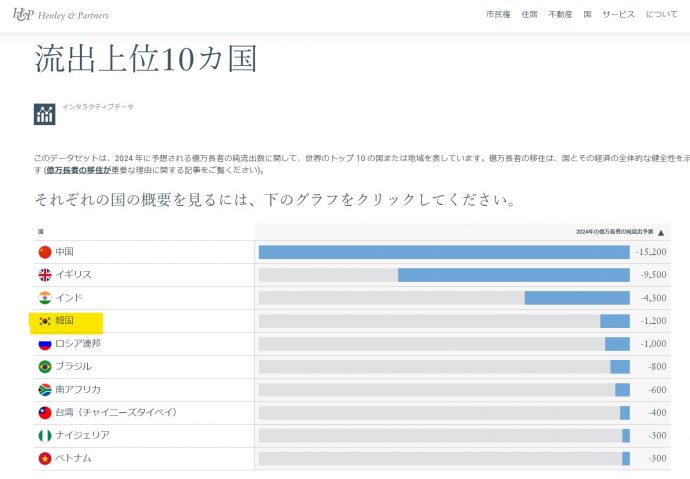Click the Nigeria flag icon
Viewport: 690px width, 479px height.
point(45,435)
